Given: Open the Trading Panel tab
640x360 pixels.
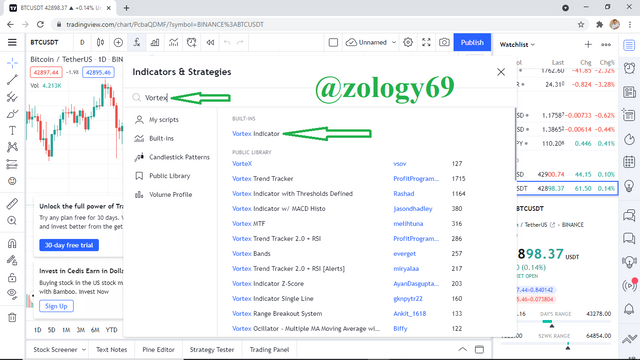Looking at the screenshot, I should click(269, 349).
